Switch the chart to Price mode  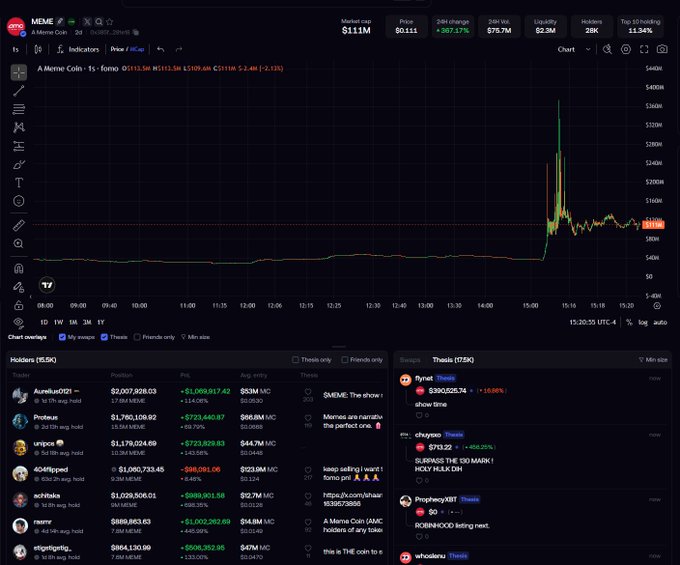click(117, 49)
